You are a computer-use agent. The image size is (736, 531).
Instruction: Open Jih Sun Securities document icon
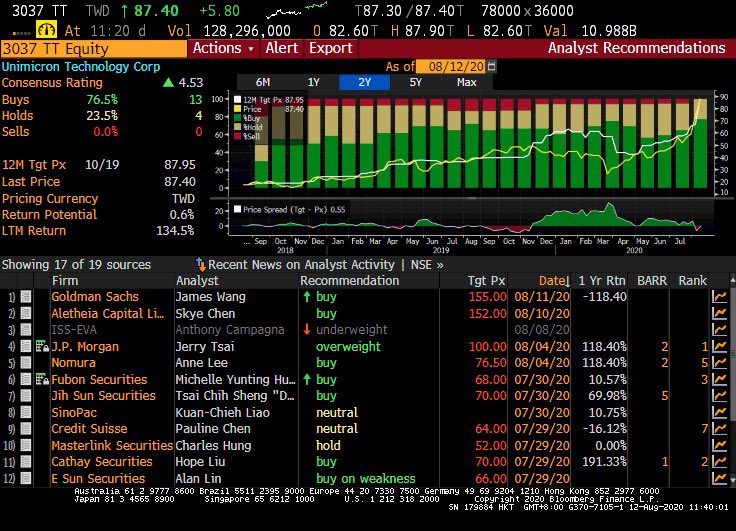(x=26, y=396)
